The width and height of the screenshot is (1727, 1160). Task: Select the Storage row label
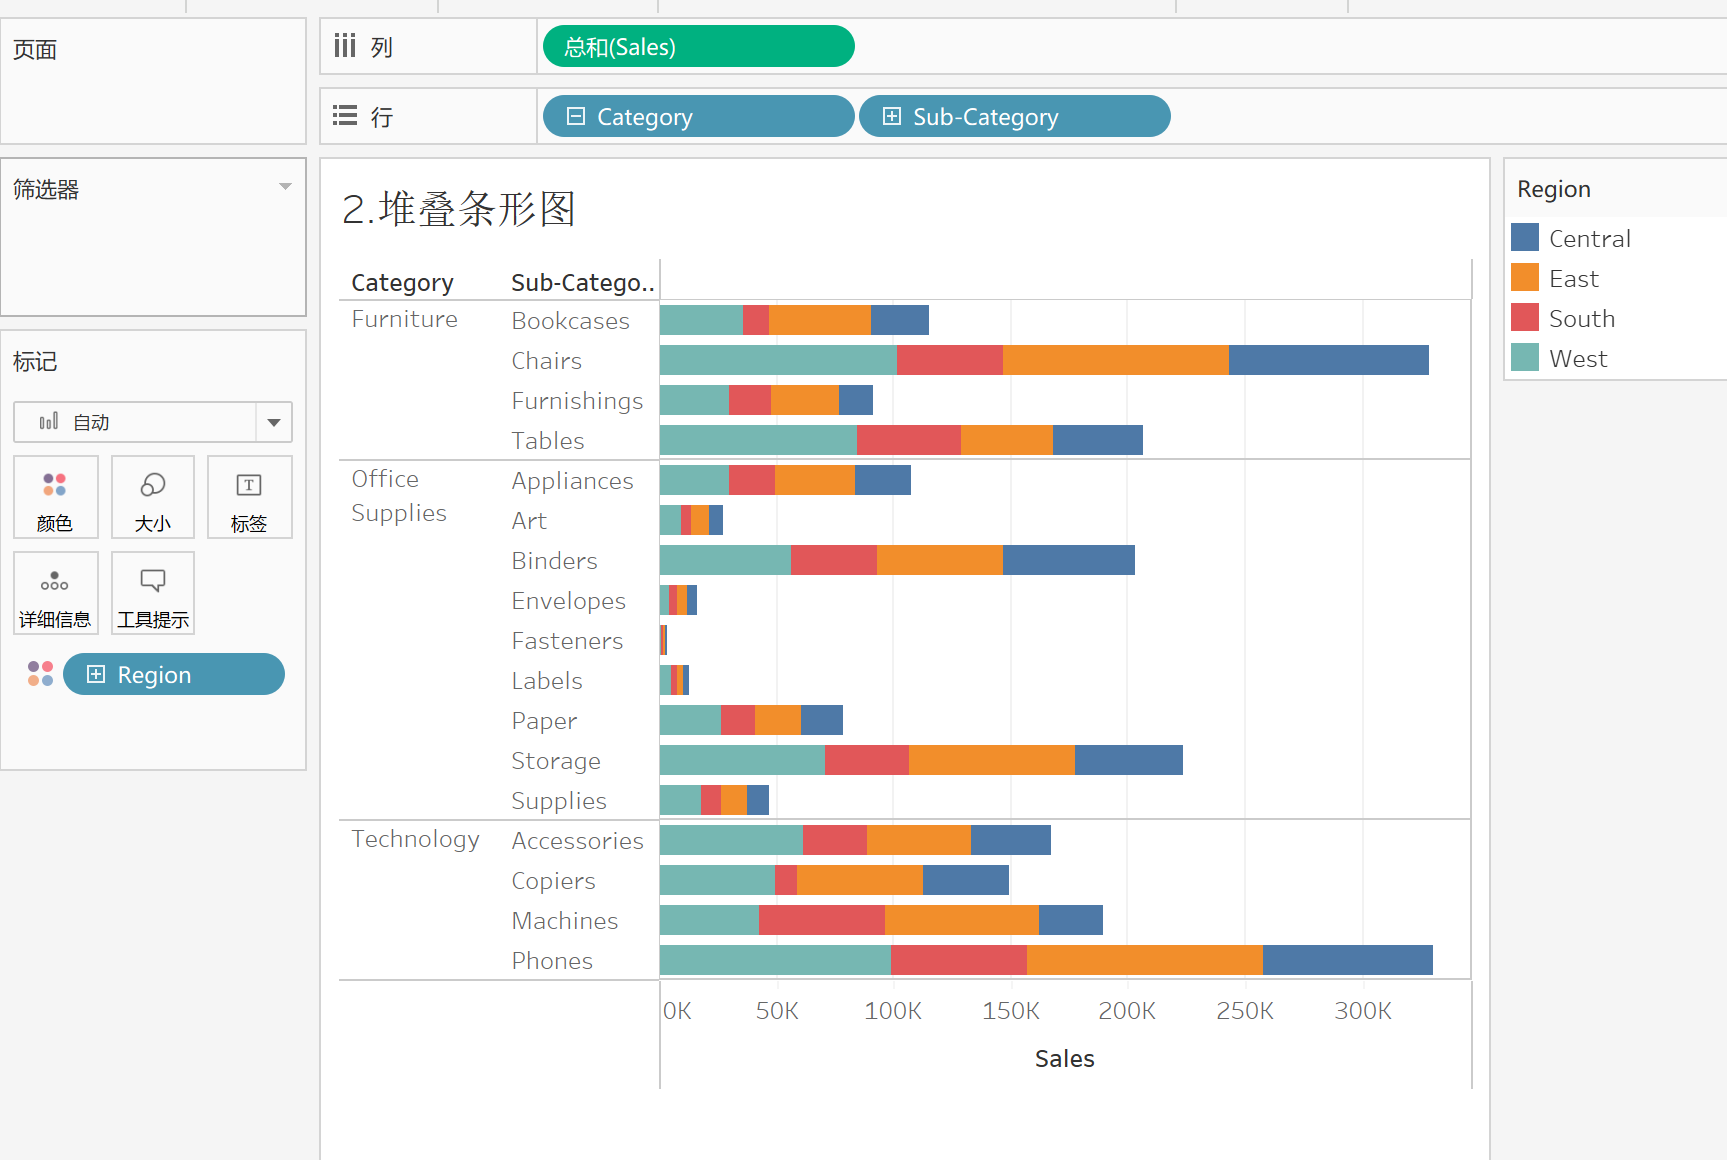point(556,761)
